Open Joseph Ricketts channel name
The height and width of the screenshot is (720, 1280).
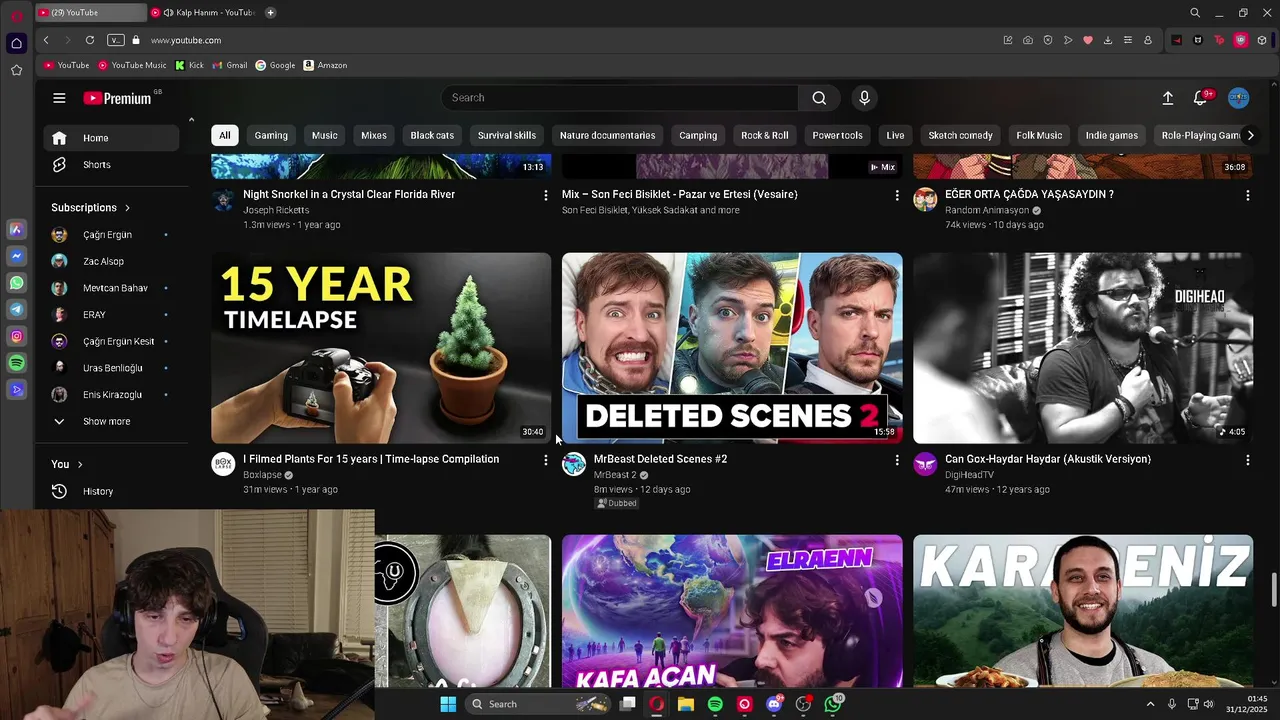[276, 211]
